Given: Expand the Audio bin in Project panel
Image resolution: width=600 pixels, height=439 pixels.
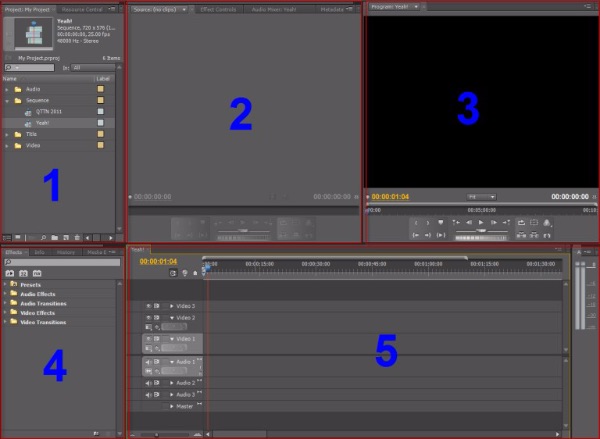Looking at the screenshot, I should pos(7,89).
